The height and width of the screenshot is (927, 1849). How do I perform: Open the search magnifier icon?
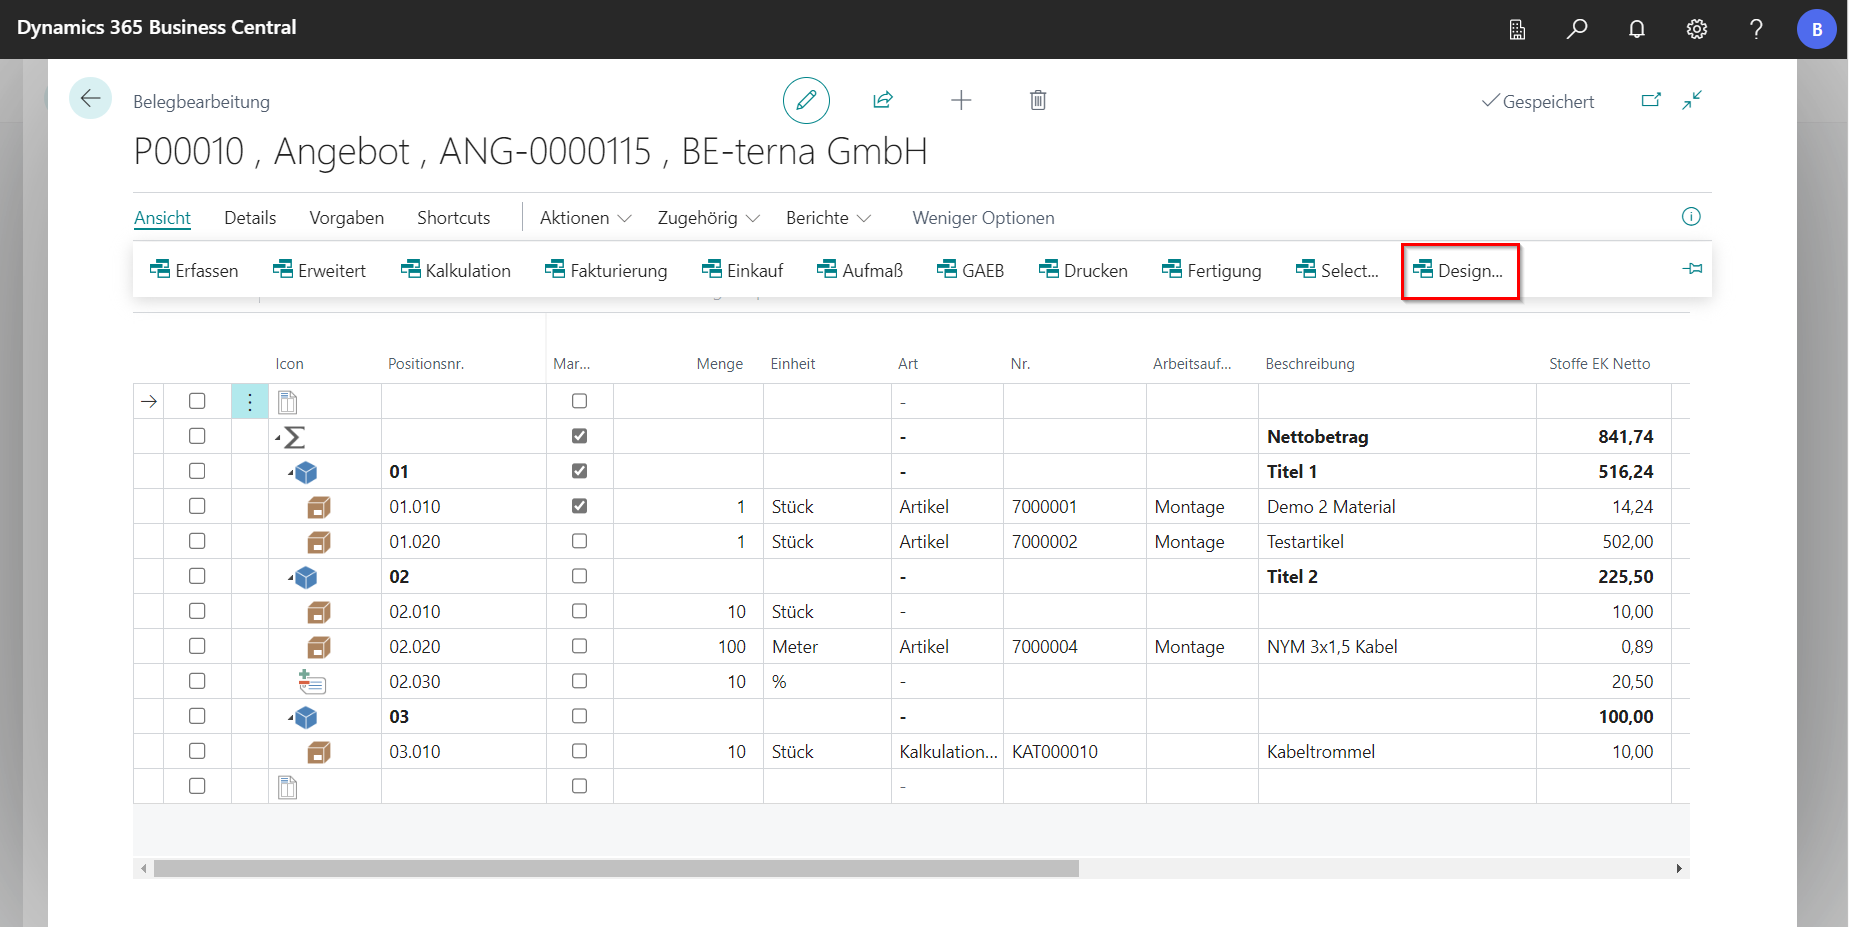[1576, 29]
